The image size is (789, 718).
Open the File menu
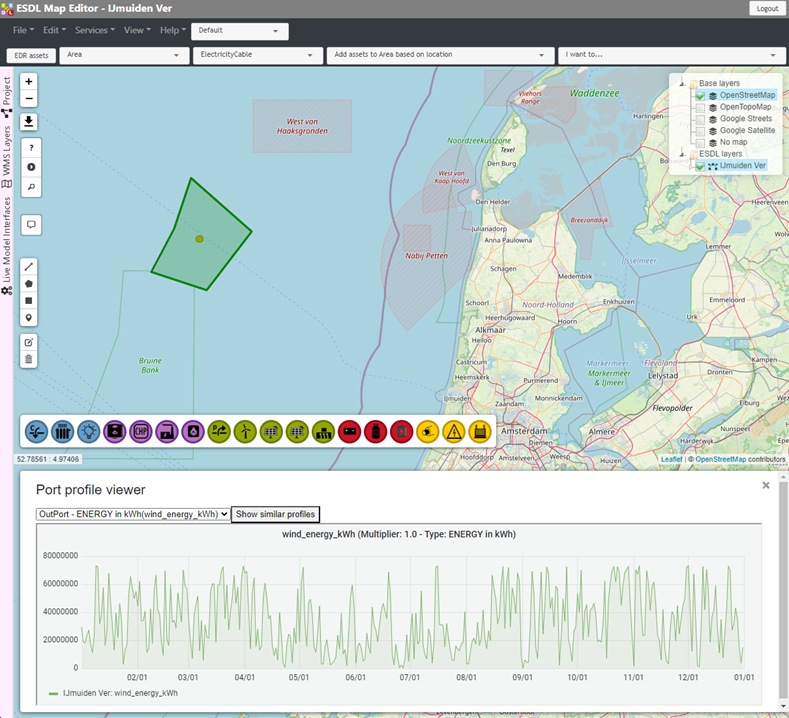(23, 31)
